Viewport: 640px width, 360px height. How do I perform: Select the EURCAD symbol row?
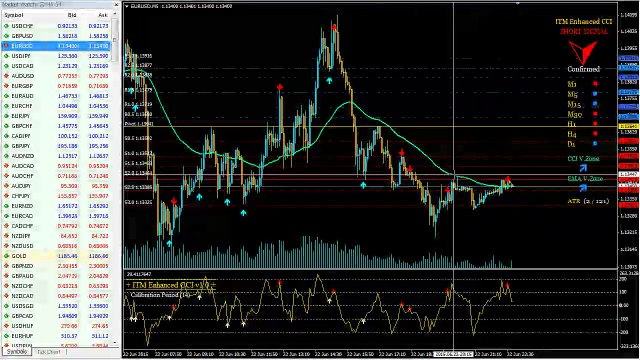(56, 216)
